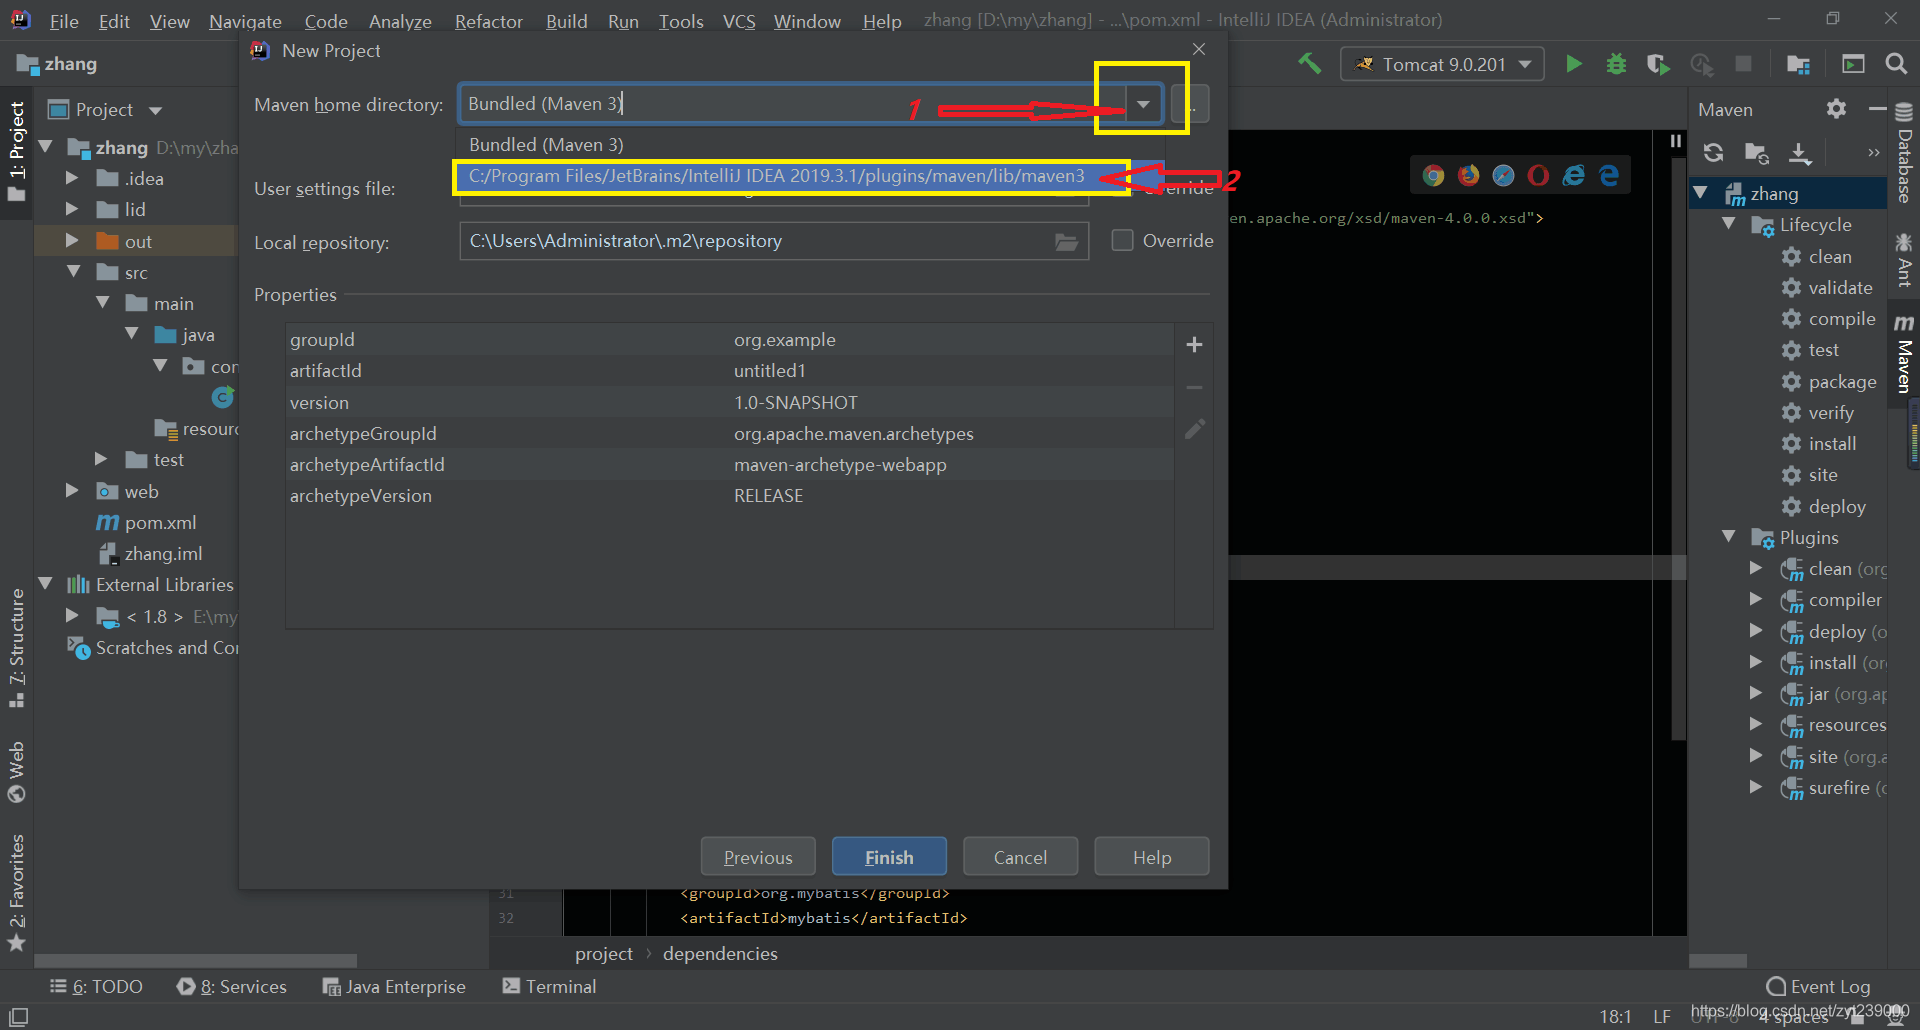Select the Bundled (Maven 3) list option

click(810, 145)
